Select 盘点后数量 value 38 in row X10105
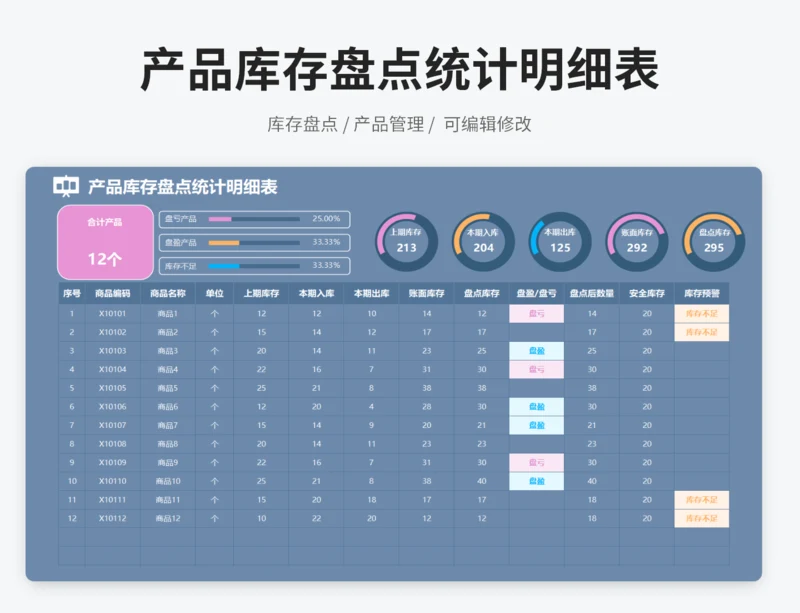 tap(592, 388)
